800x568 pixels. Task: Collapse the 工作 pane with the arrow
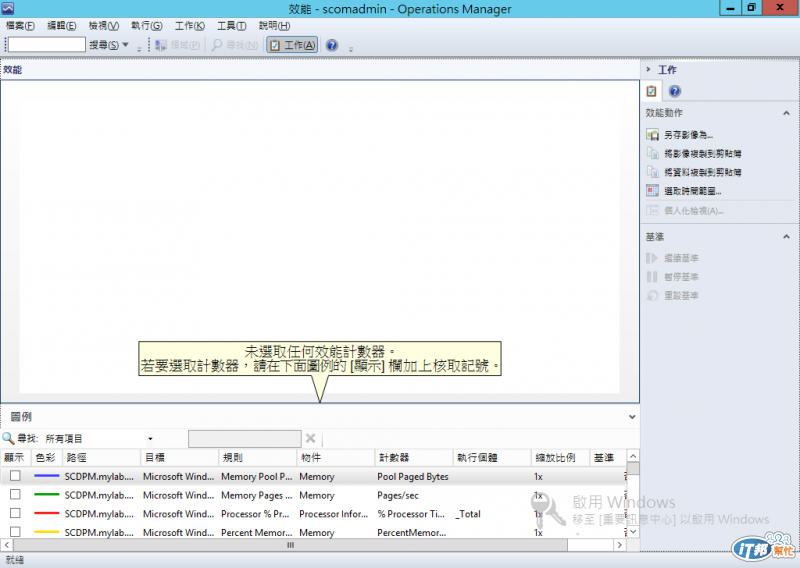648,69
